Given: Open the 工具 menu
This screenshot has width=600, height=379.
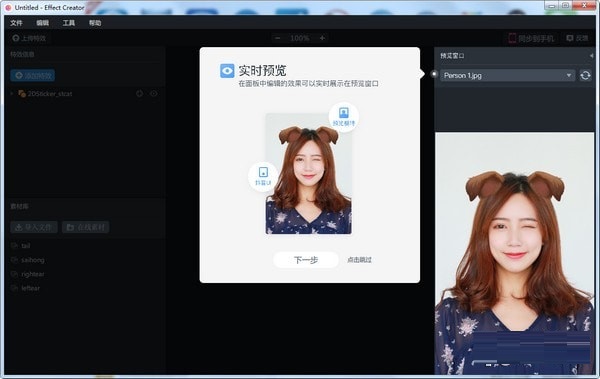Looking at the screenshot, I should tap(69, 23).
